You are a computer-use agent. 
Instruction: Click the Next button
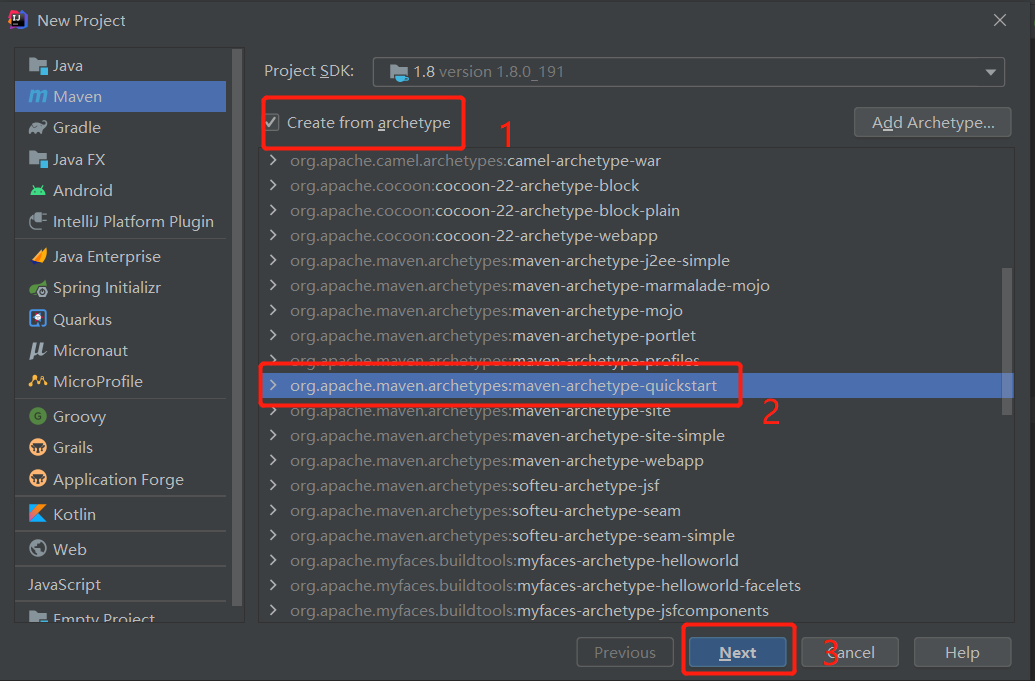coord(737,652)
